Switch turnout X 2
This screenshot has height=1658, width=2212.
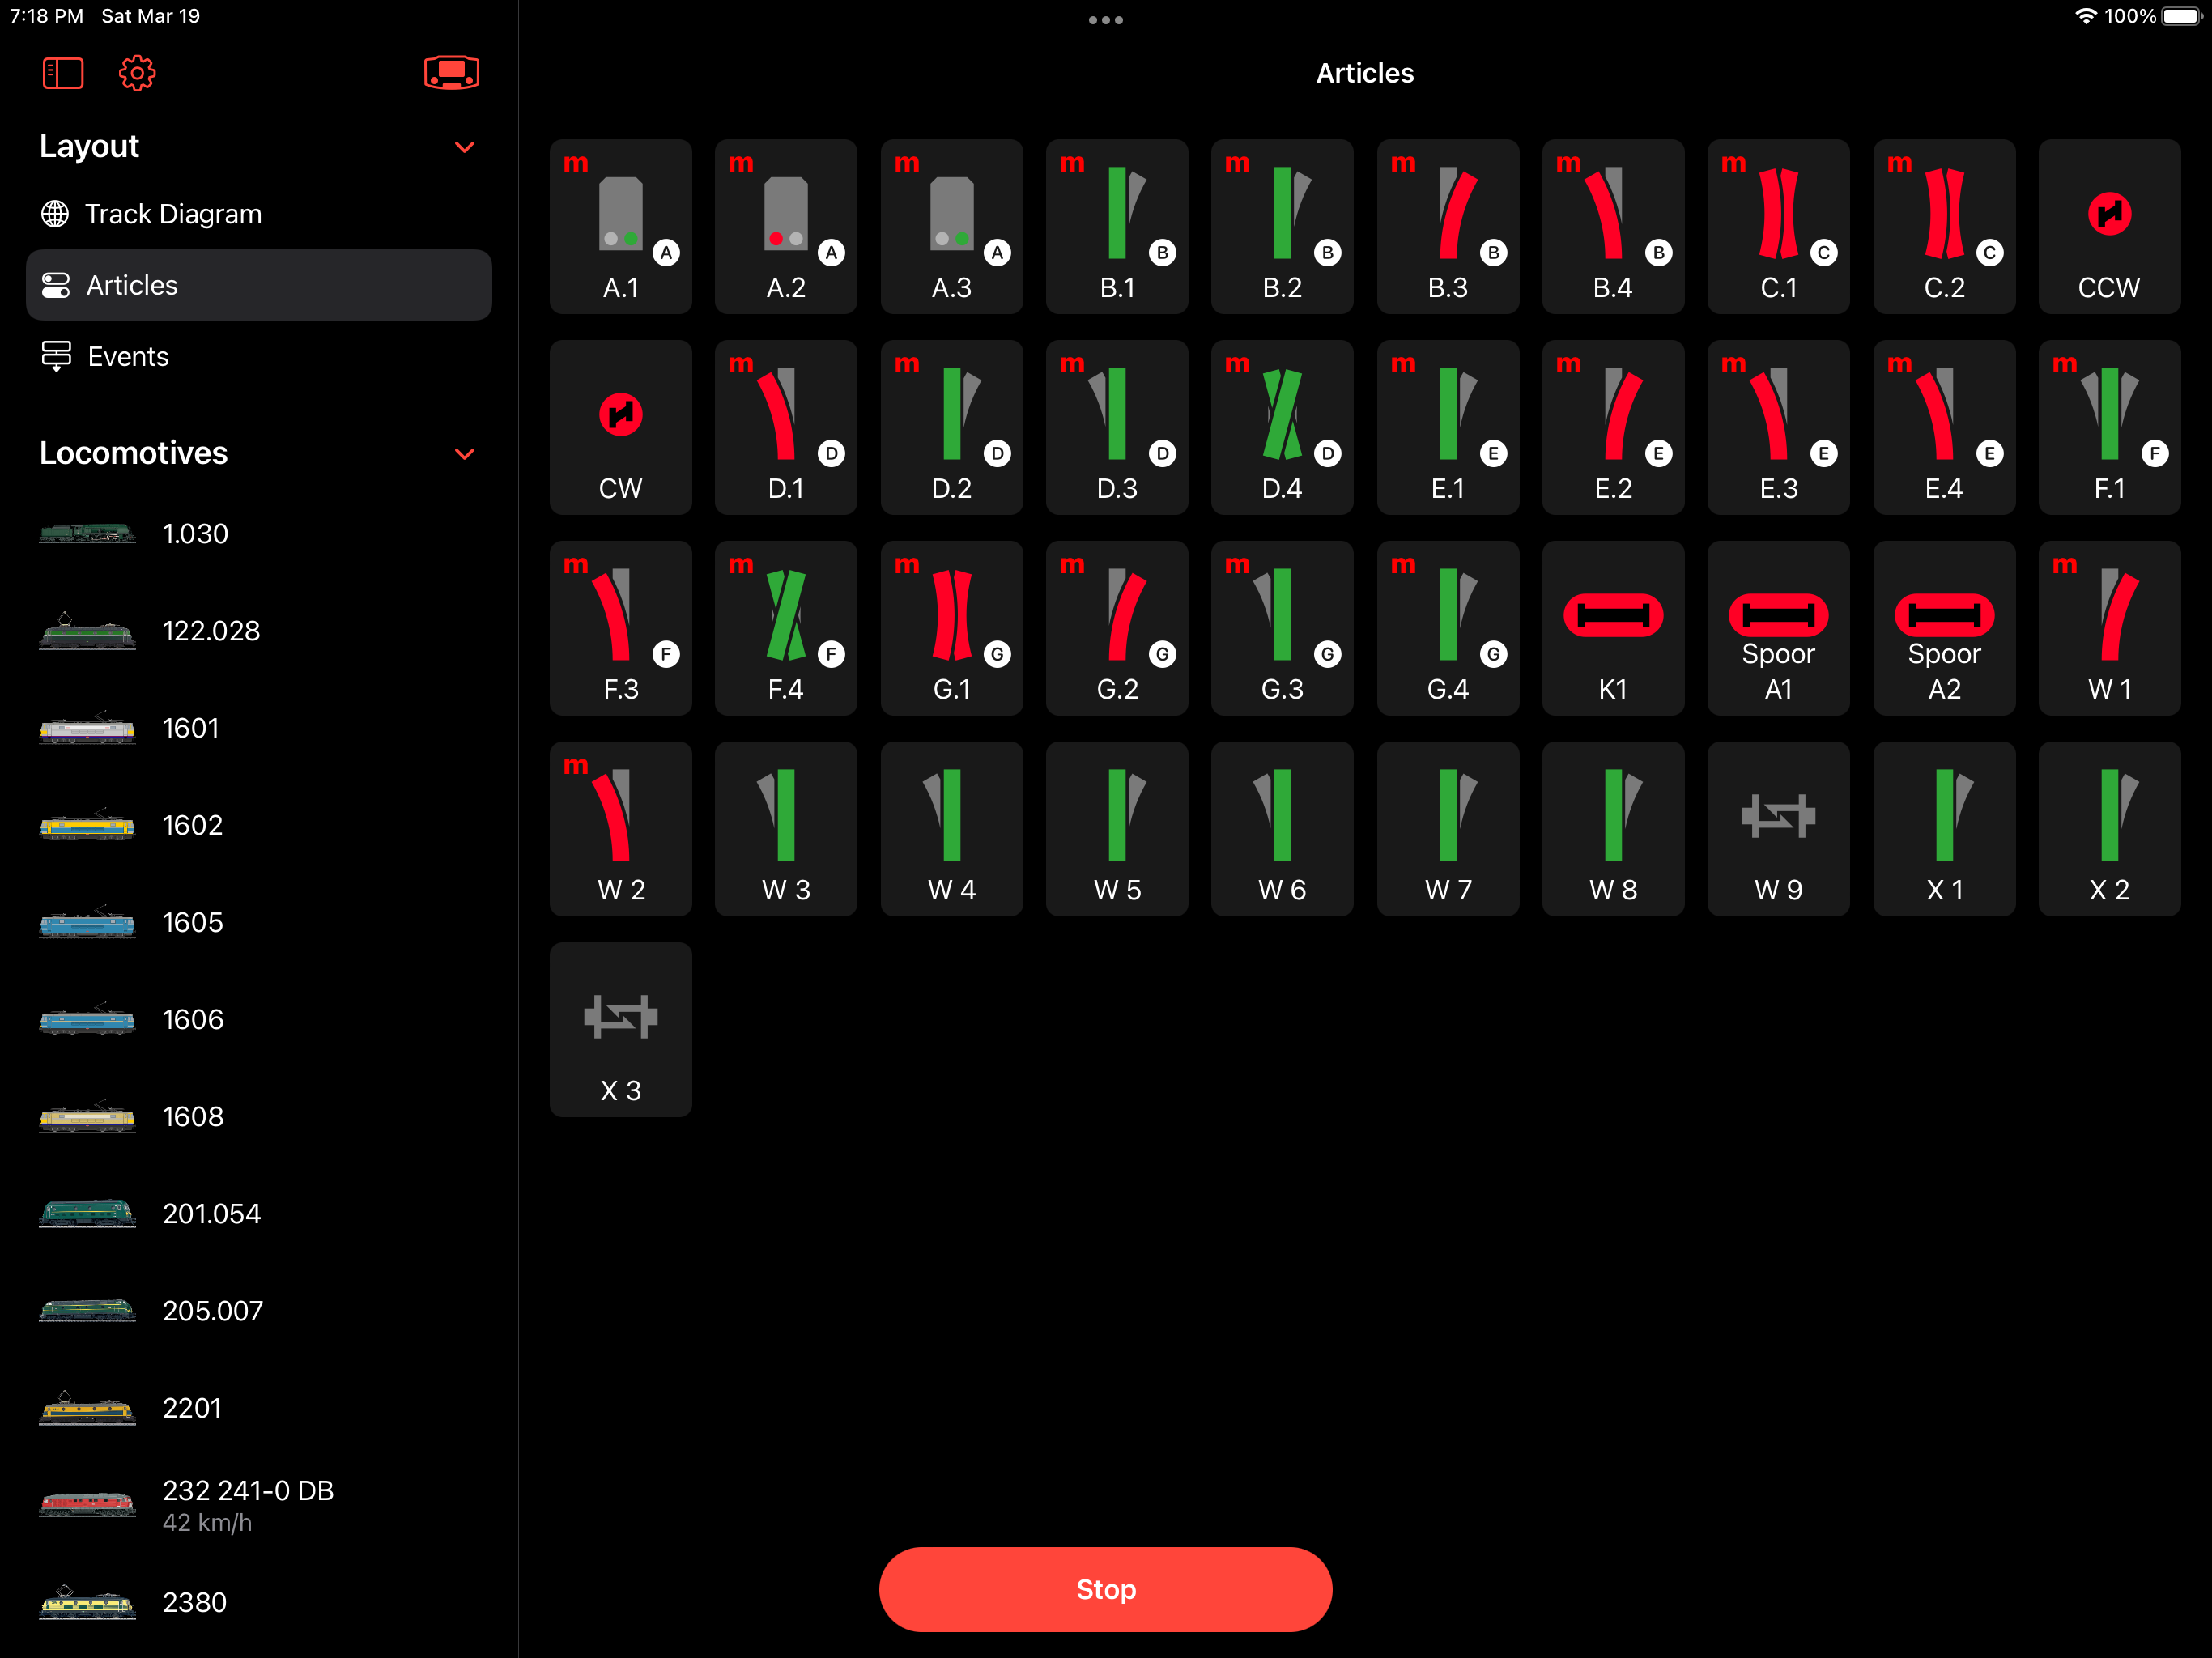tap(2109, 830)
